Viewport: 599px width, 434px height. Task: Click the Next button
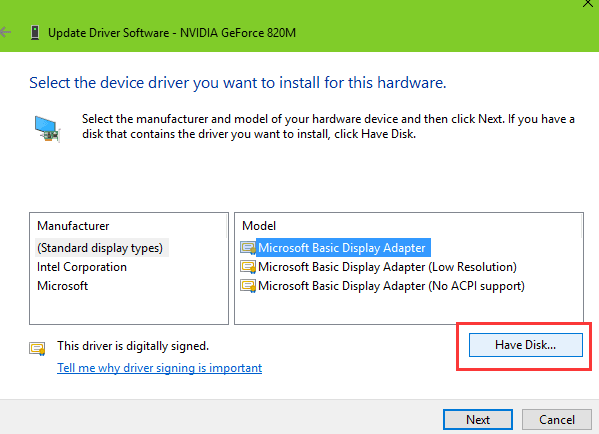(x=478, y=420)
